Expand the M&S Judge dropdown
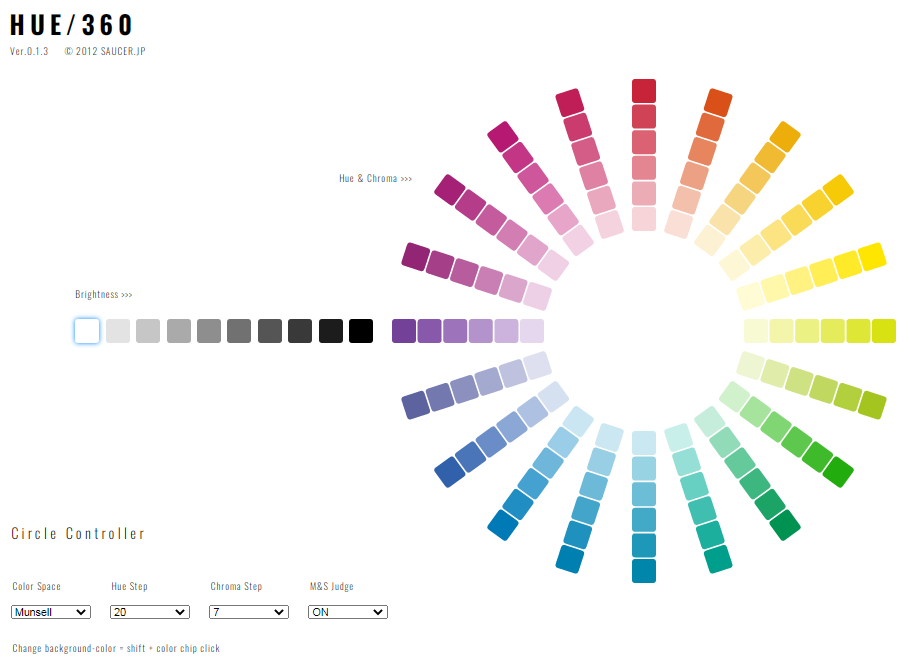The width and height of the screenshot is (909, 662). 348,612
